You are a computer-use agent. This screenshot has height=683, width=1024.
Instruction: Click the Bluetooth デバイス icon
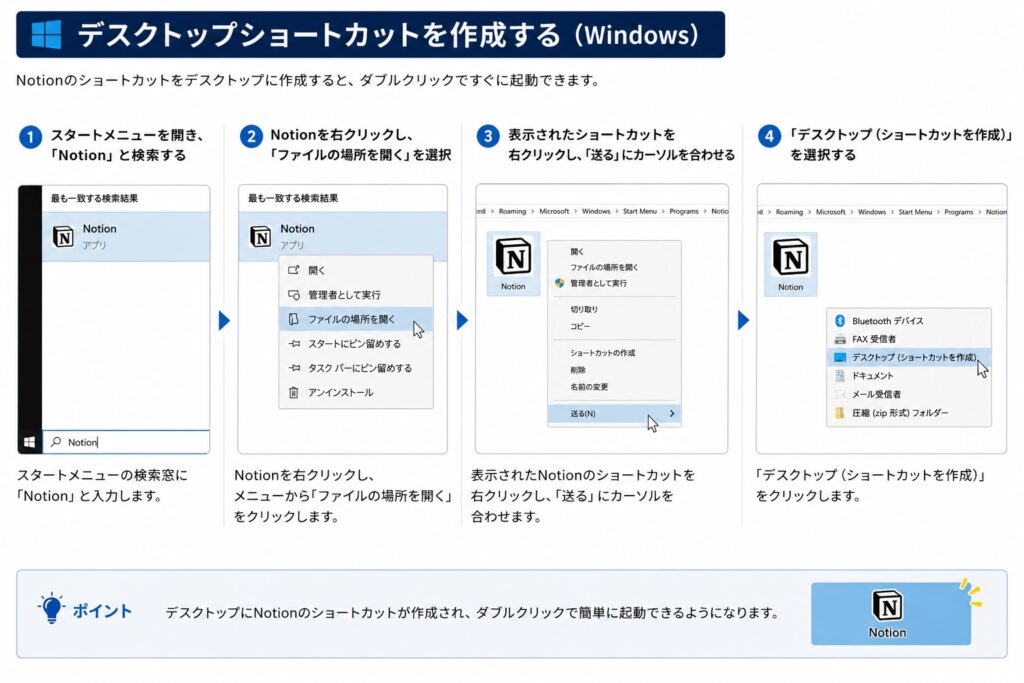[840, 321]
